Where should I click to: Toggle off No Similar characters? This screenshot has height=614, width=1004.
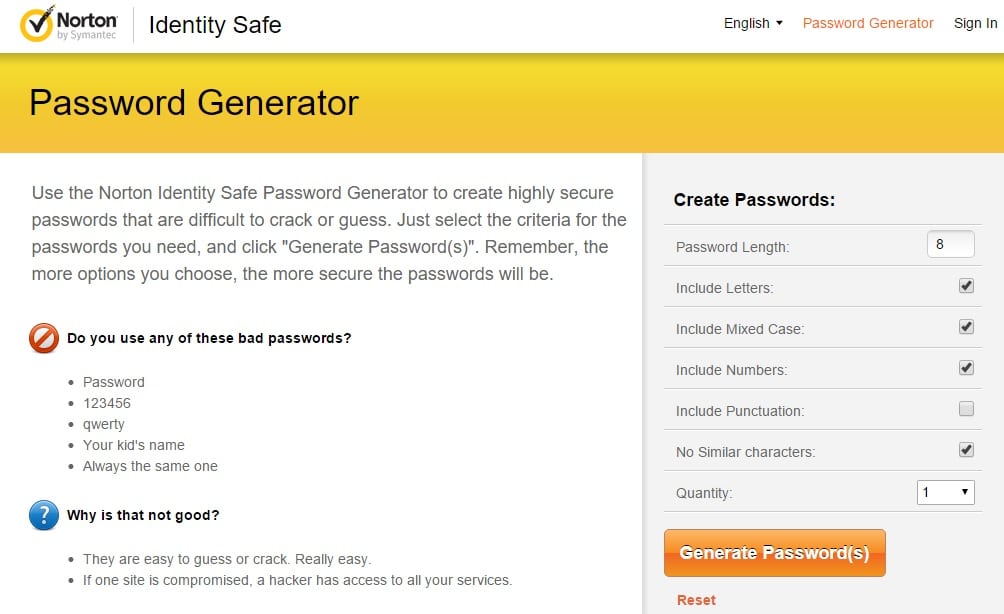pyautogui.click(x=966, y=449)
